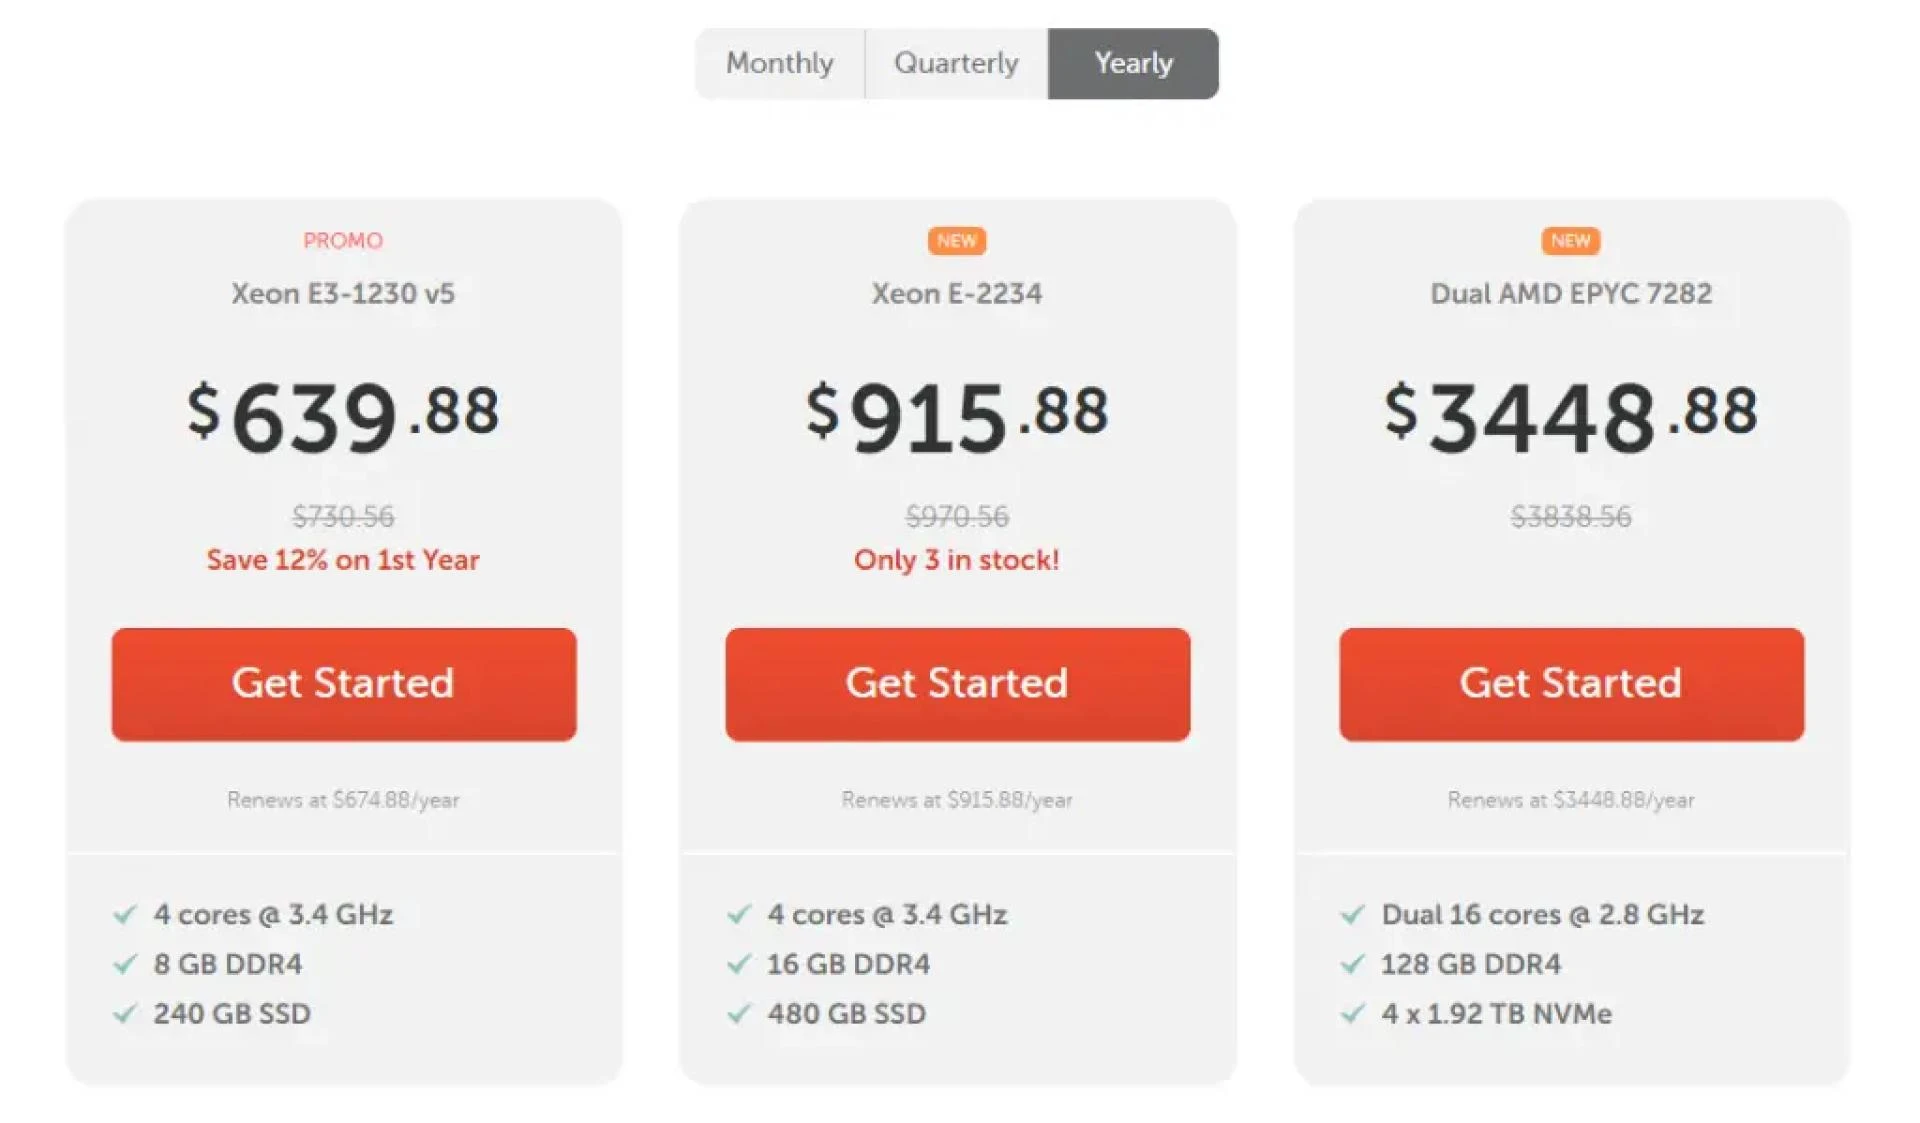Click the checkmark beside 480 GB SSD
1920x1123 pixels.
click(x=741, y=1014)
